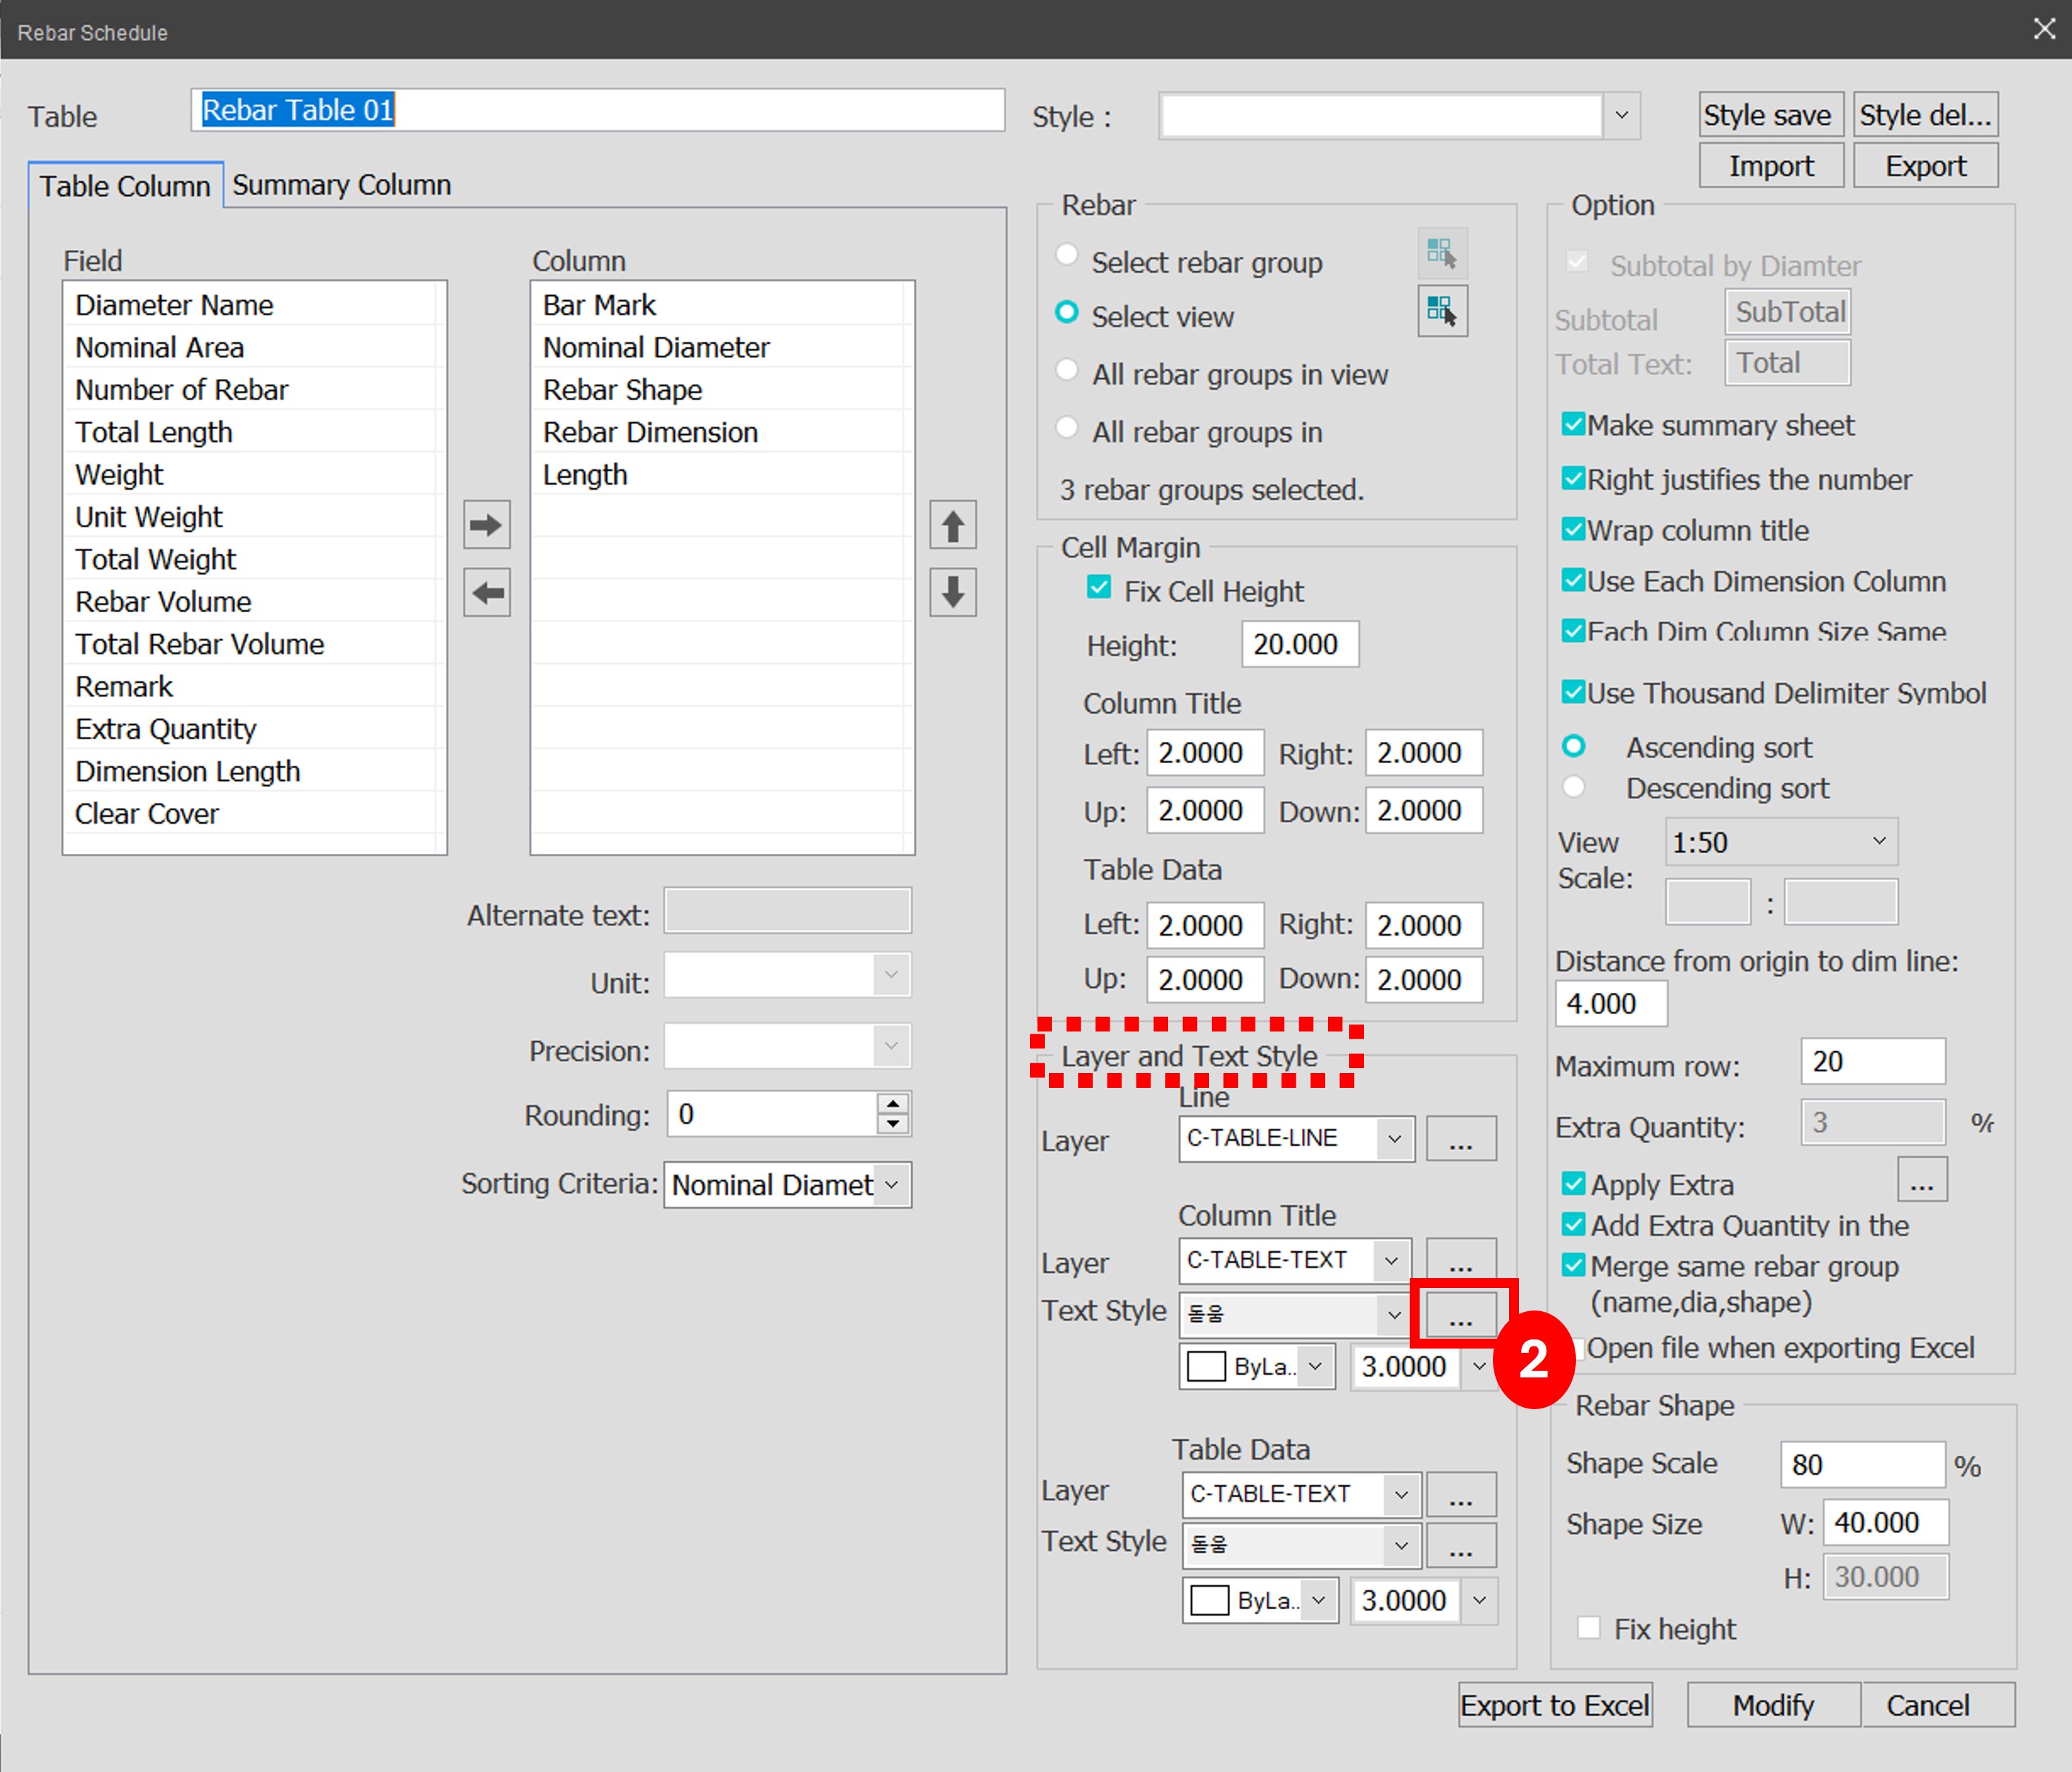
Task: Open the Table Data text style browse button
Action: (1461, 1546)
